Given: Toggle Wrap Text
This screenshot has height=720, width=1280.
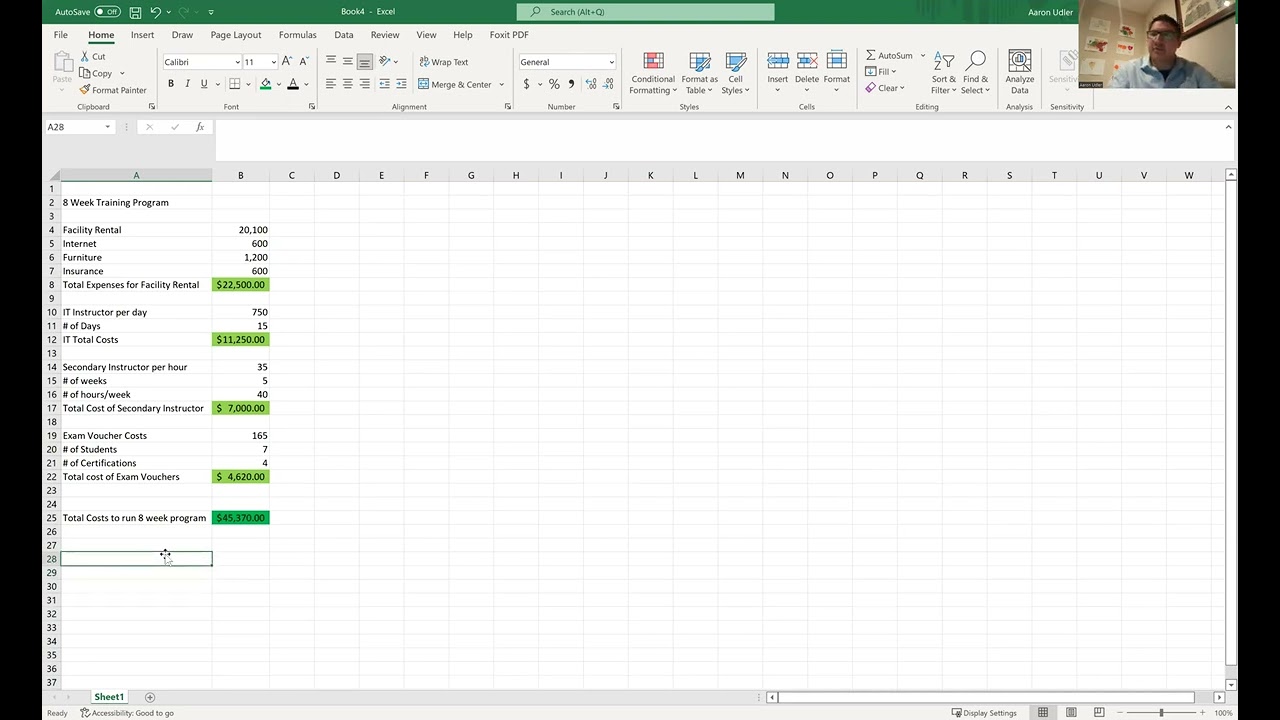Looking at the screenshot, I should [444, 62].
